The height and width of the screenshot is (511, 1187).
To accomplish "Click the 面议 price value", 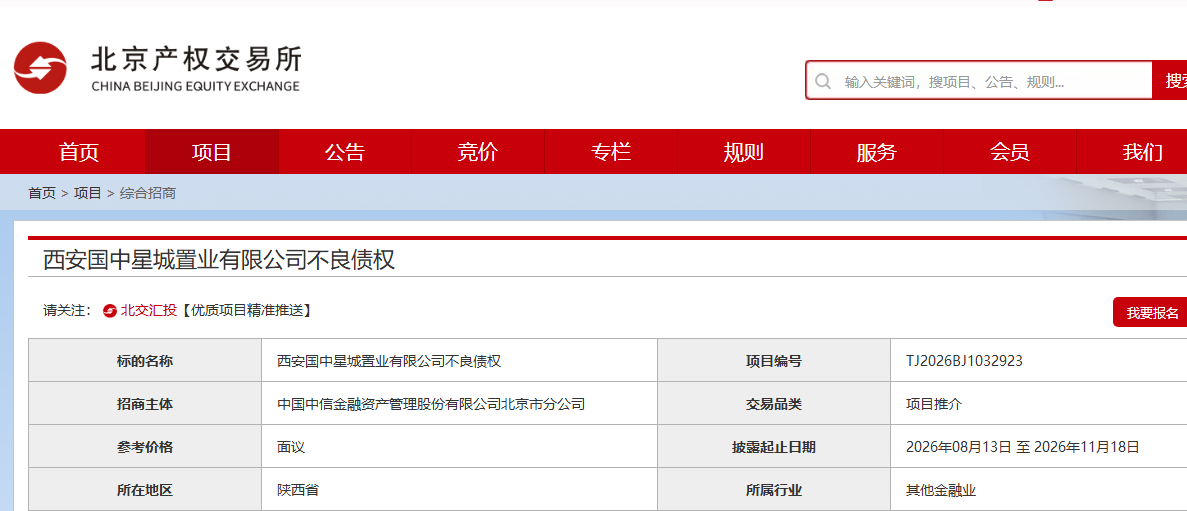I will point(291,447).
